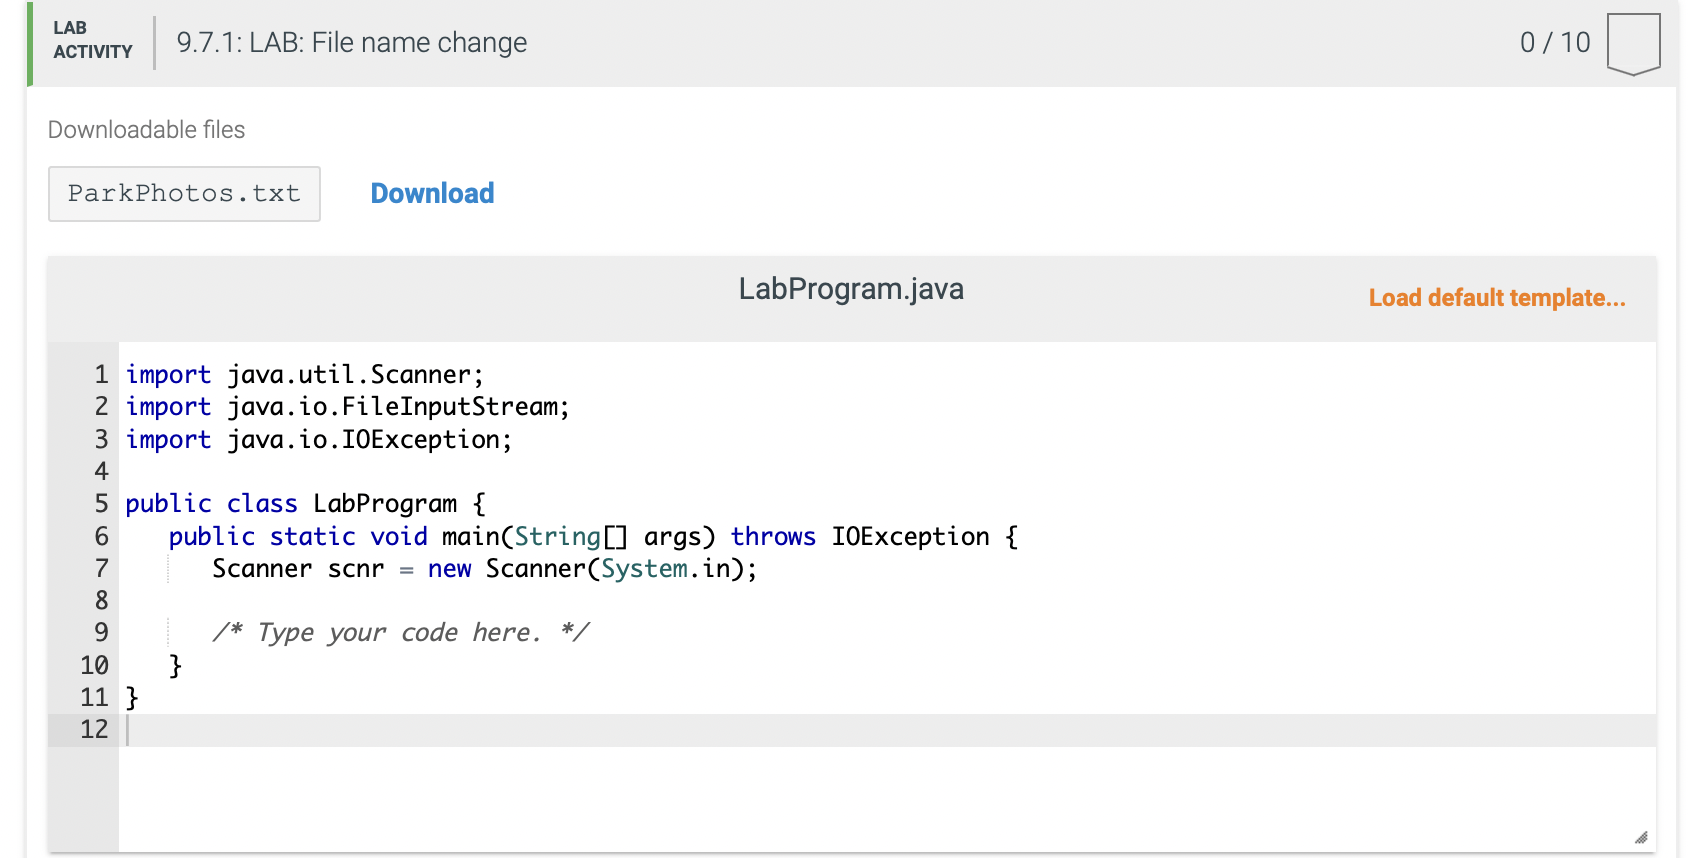This screenshot has height=858, width=1688.
Task: Click the LabProgram.java file title
Action: pos(851,289)
